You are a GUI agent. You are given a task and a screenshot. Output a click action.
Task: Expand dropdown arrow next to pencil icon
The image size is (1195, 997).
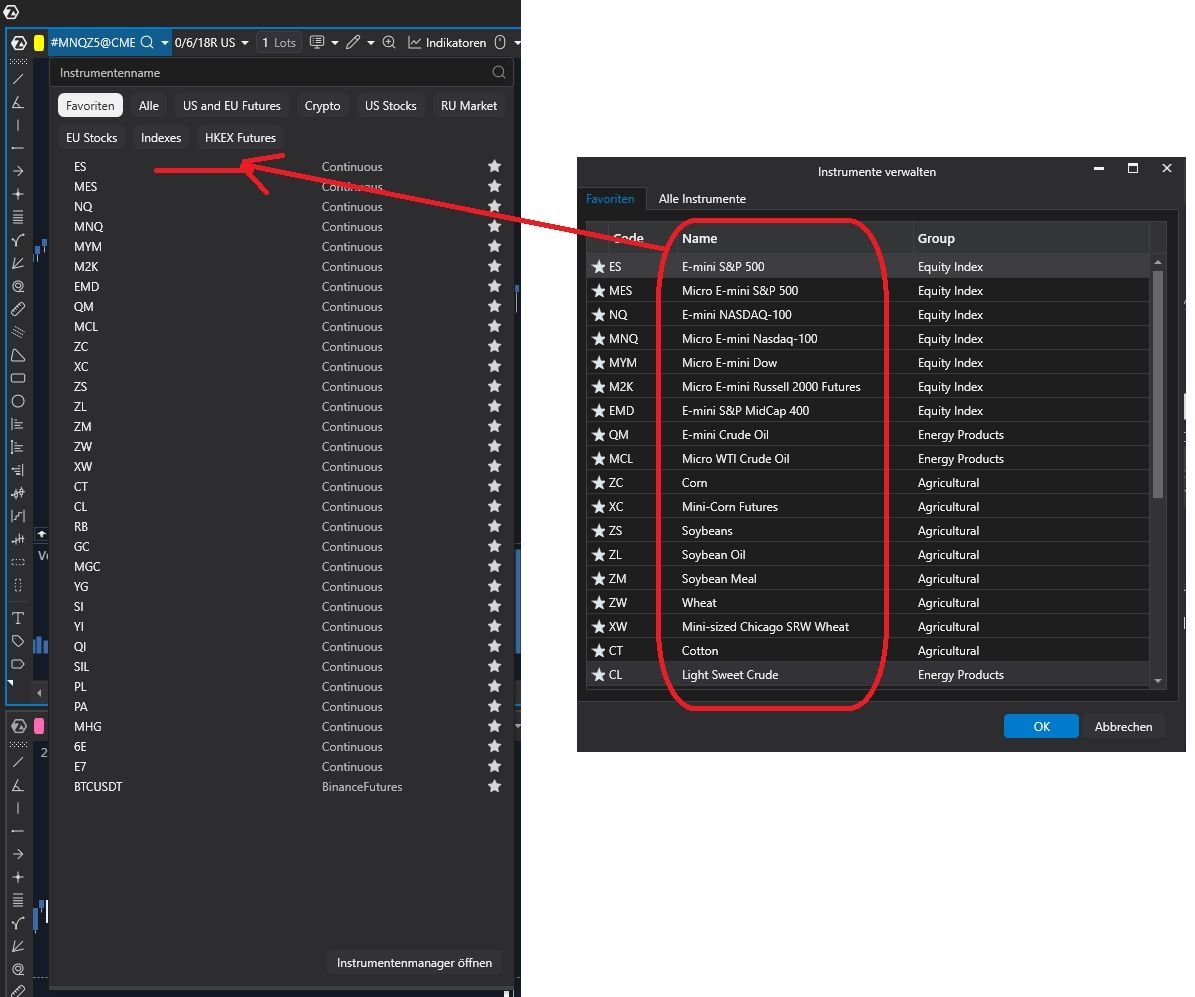tap(371, 43)
